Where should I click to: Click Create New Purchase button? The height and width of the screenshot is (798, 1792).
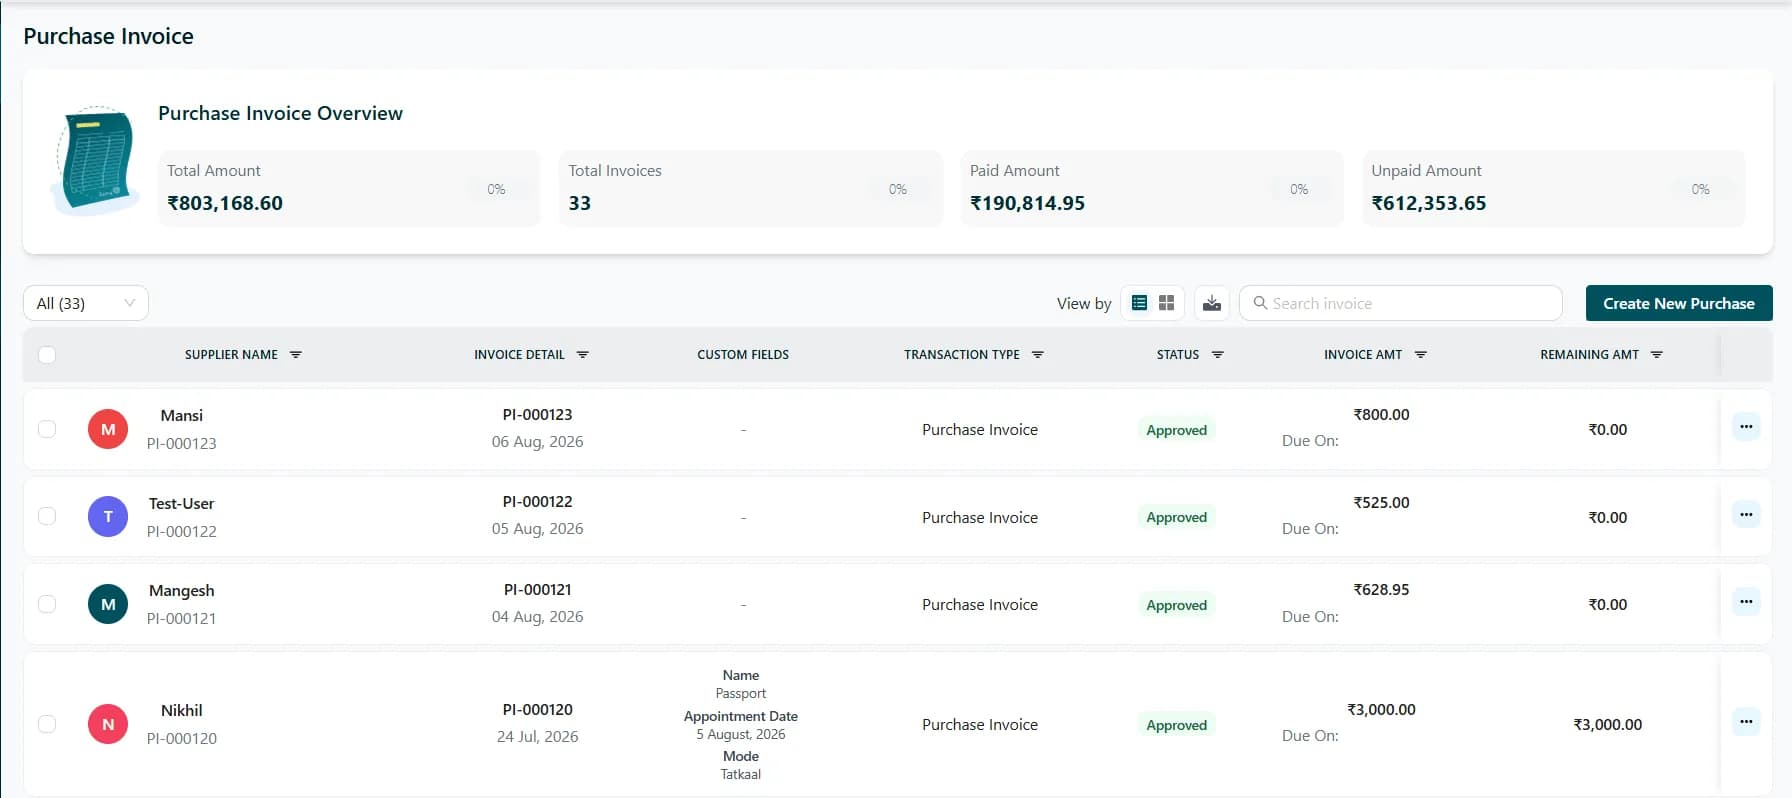[x=1679, y=303]
